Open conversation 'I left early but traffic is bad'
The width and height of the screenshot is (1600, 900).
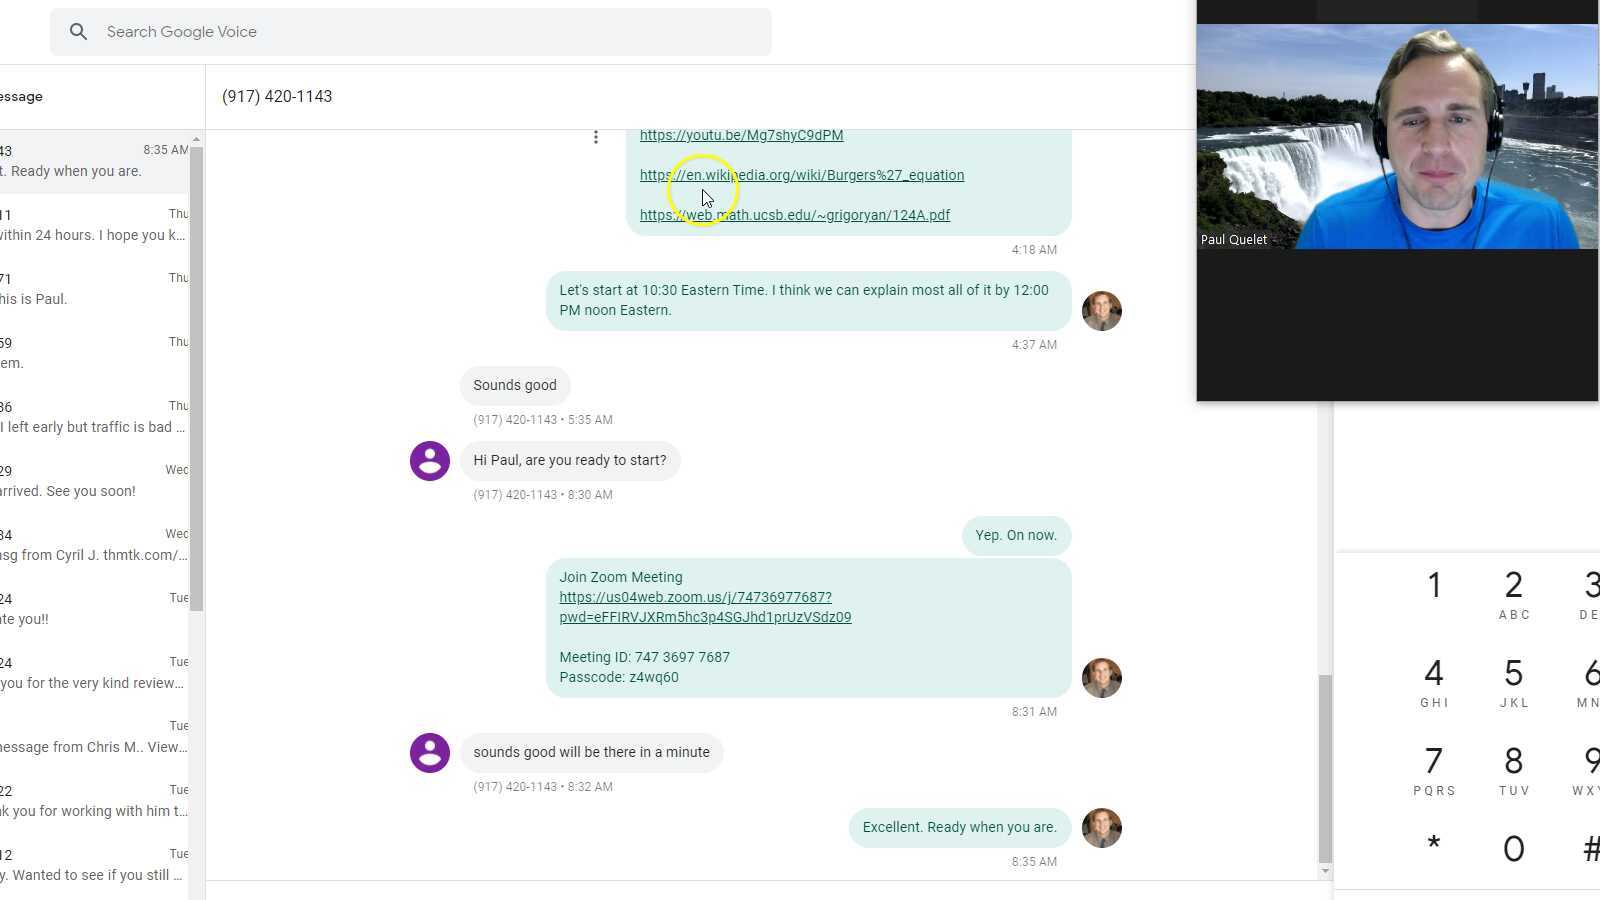point(94,417)
